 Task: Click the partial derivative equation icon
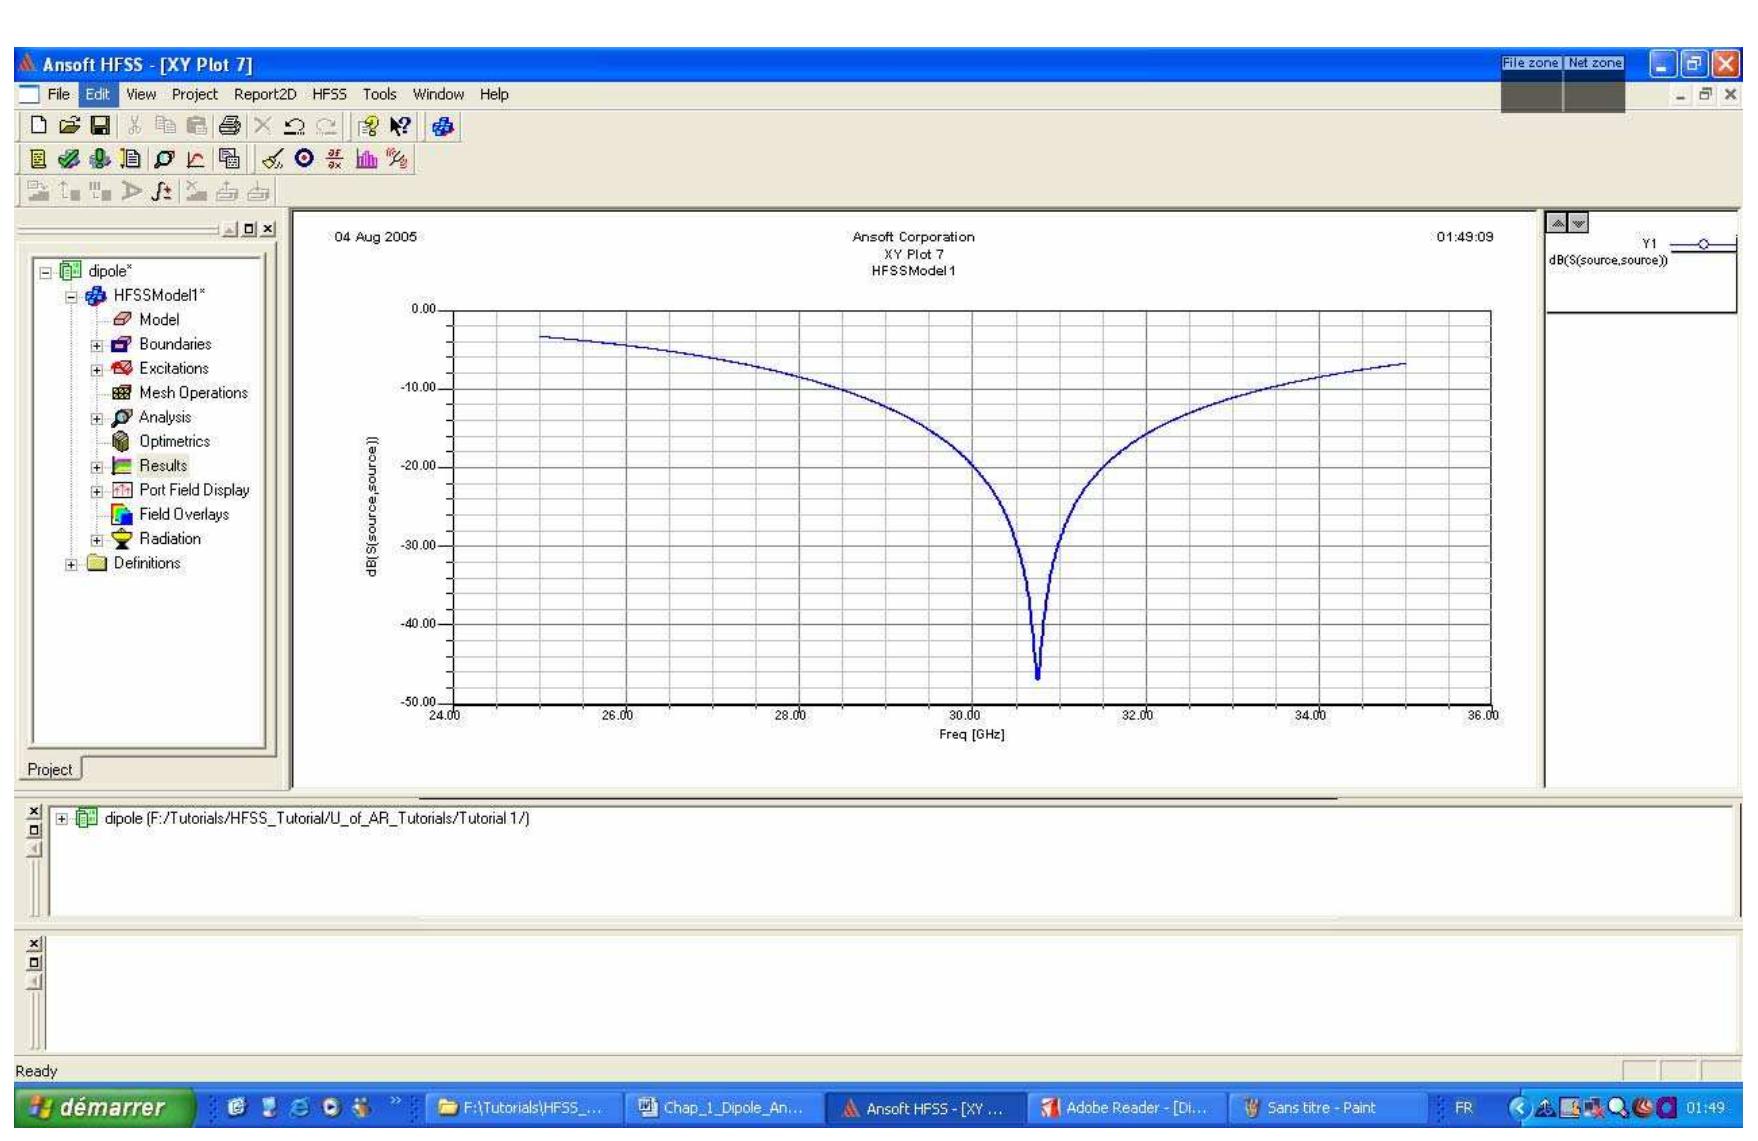coord(333,160)
